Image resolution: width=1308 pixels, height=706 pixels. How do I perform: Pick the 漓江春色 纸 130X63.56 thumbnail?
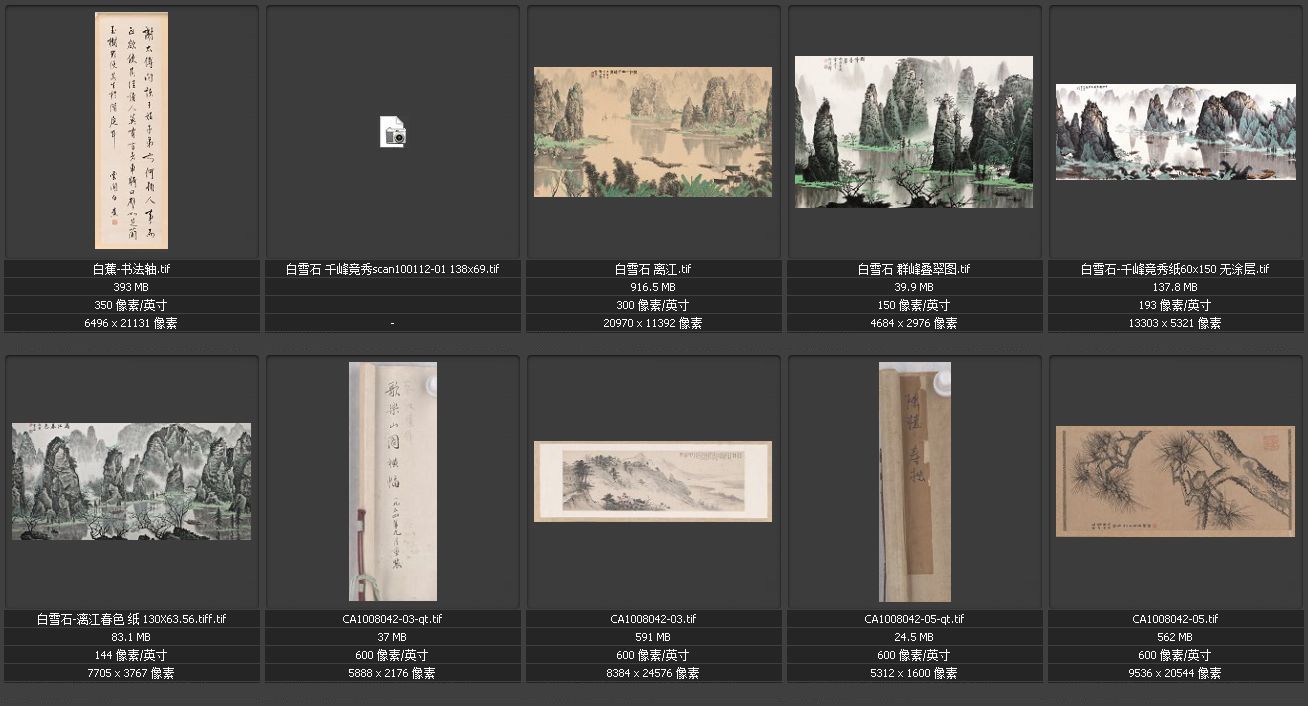click(131, 481)
